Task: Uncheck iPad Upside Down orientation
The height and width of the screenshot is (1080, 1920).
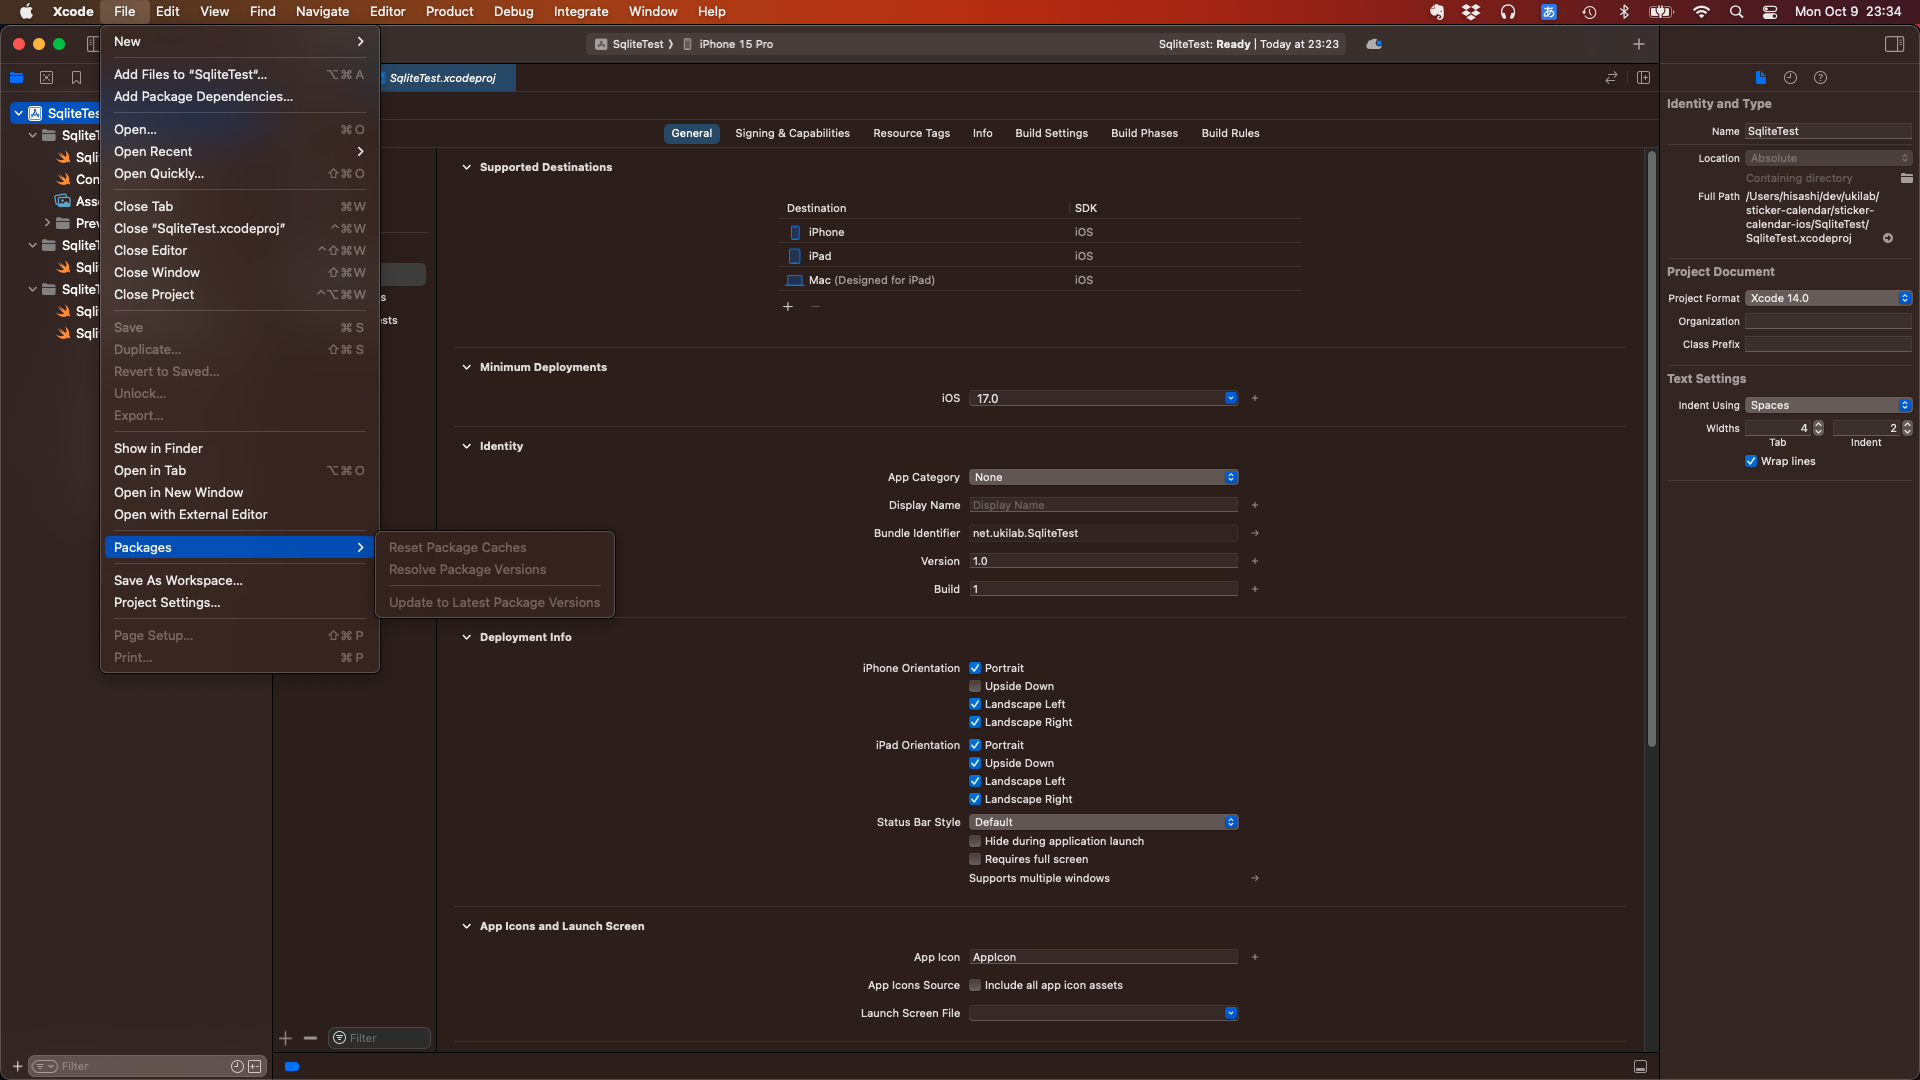Action: tap(975, 763)
